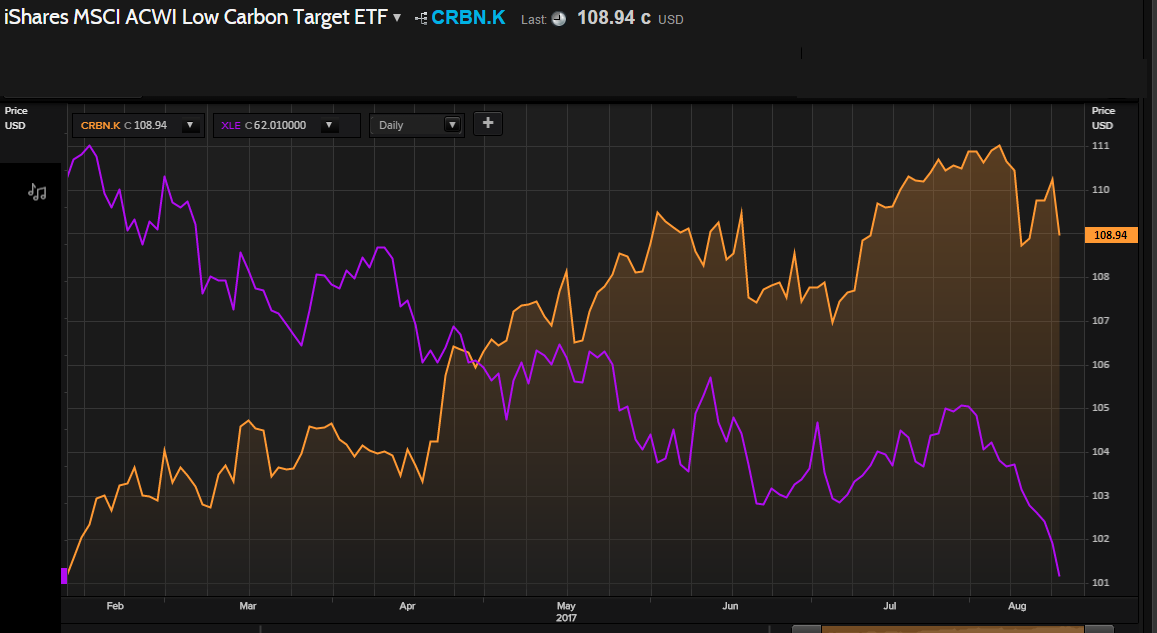Viewport: 1157px width, 633px height.
Task: Click the 107 value on price axis
Action: click(x=1100, y=321)
